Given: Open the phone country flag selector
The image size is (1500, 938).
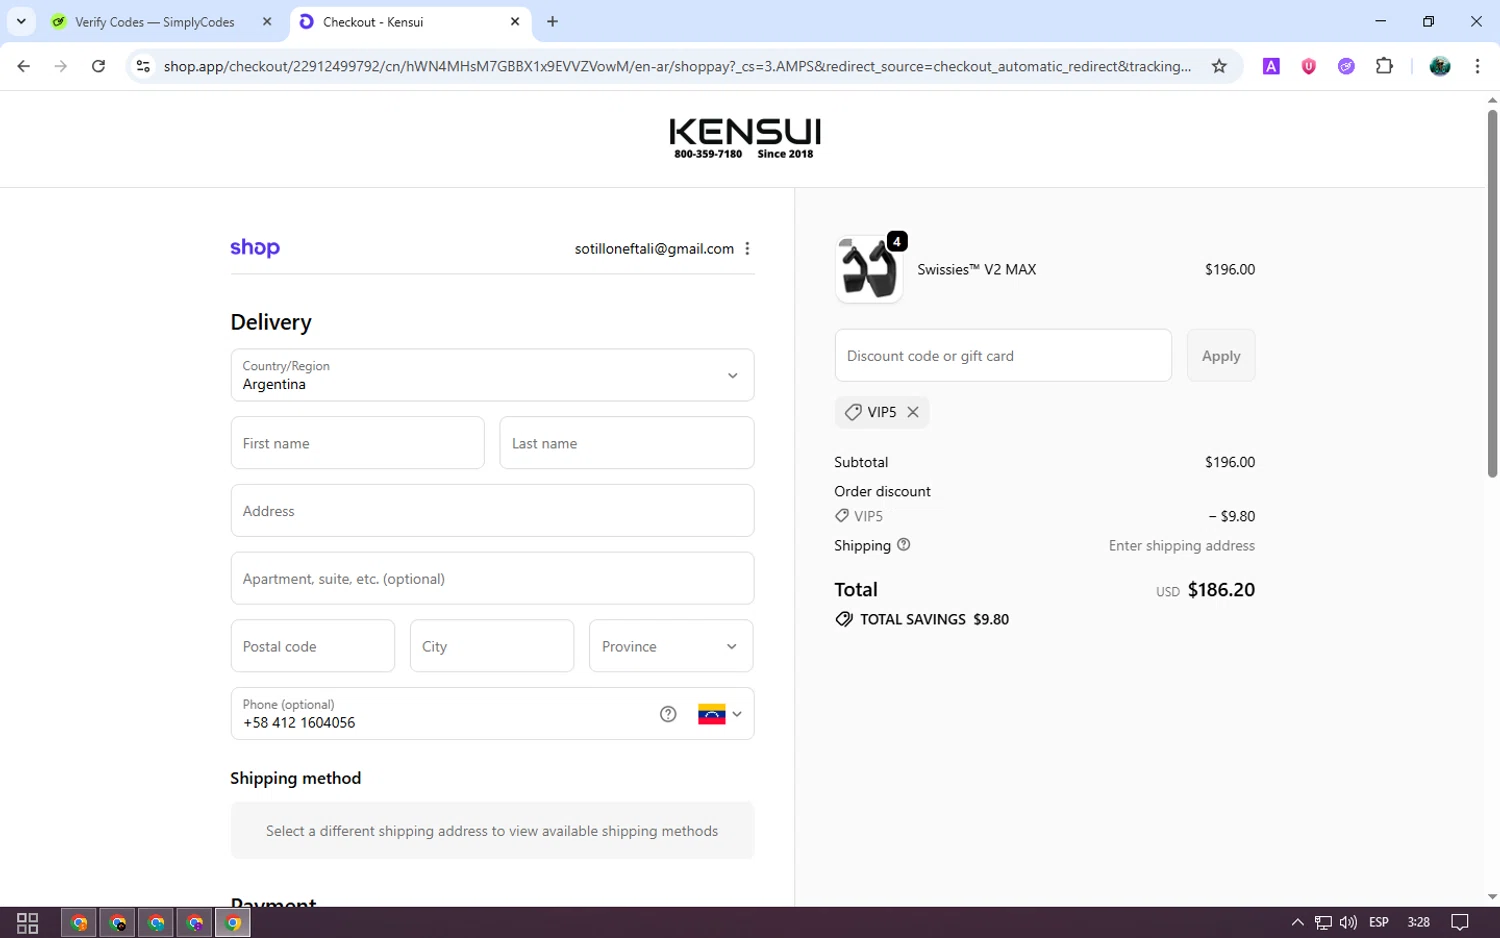Looking at the screenshot, I should tap(720, 714).
